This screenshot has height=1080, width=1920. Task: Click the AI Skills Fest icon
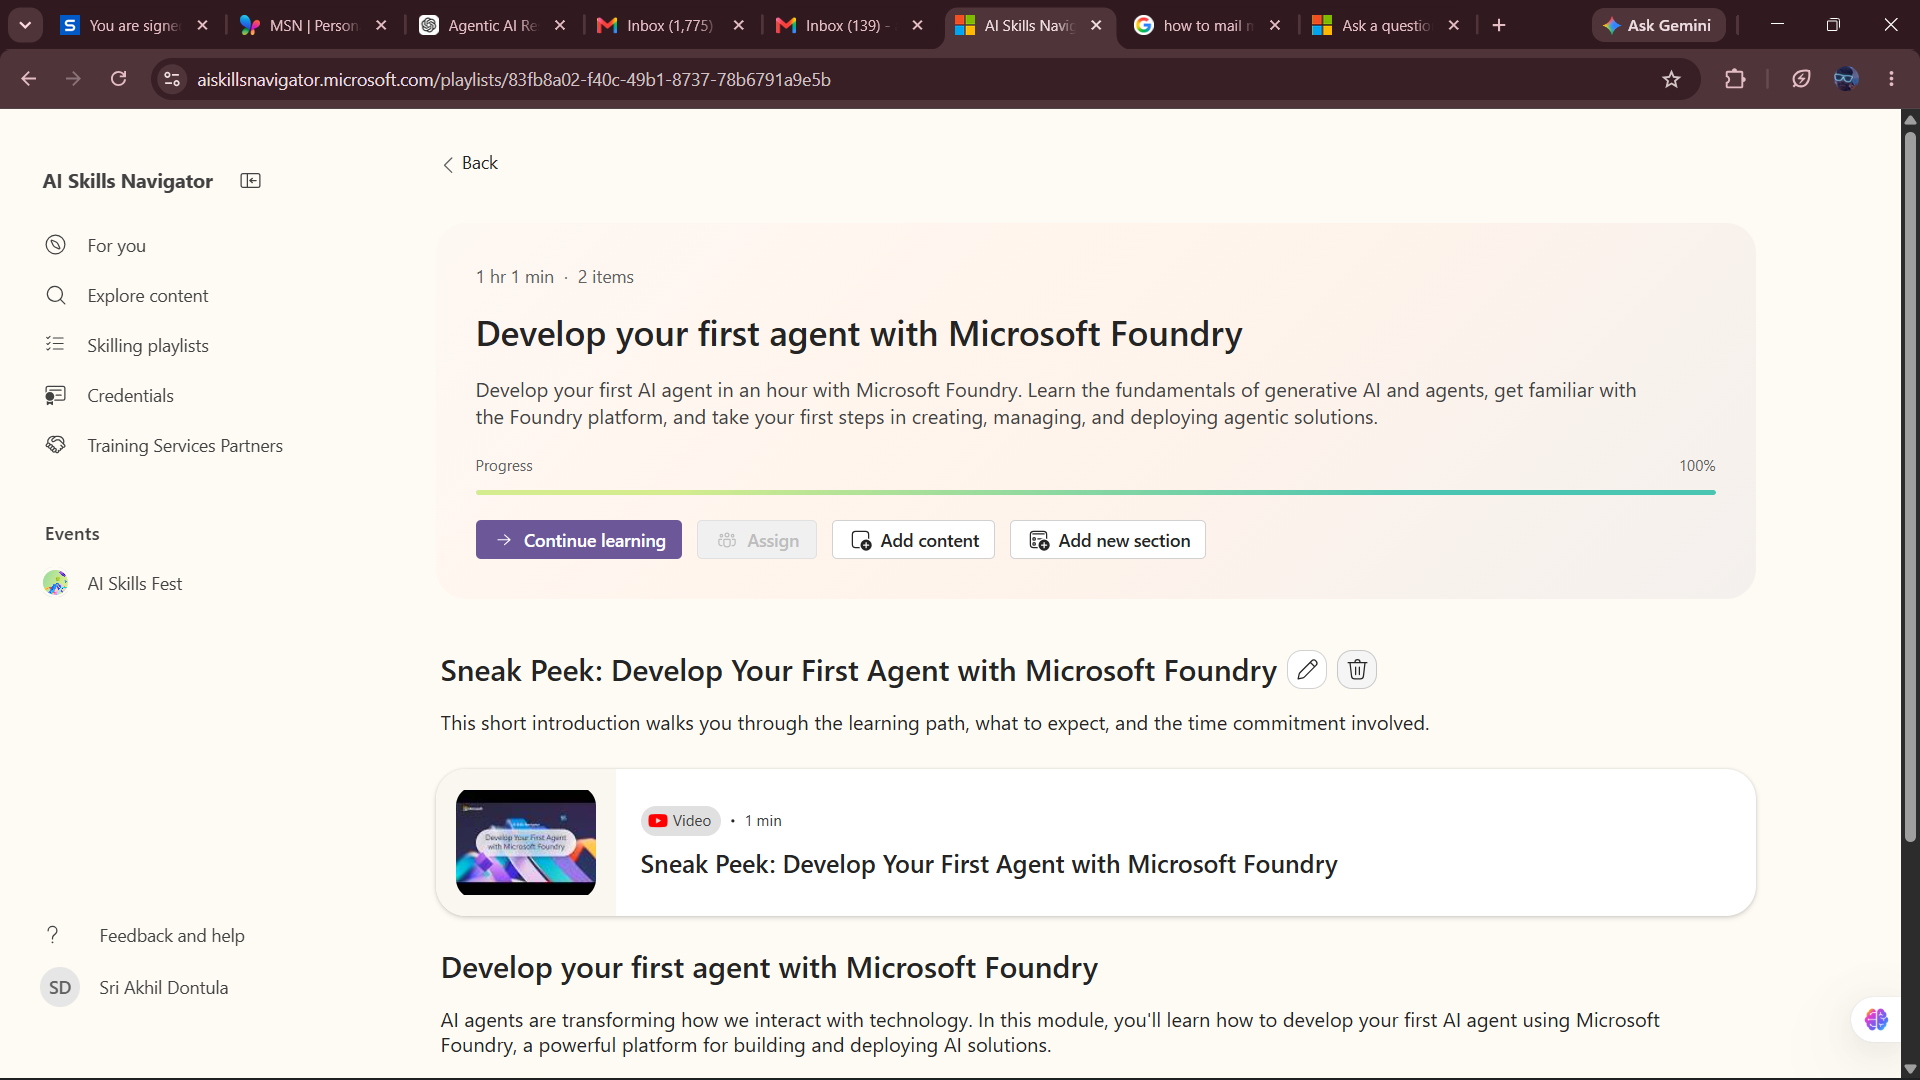56,583
